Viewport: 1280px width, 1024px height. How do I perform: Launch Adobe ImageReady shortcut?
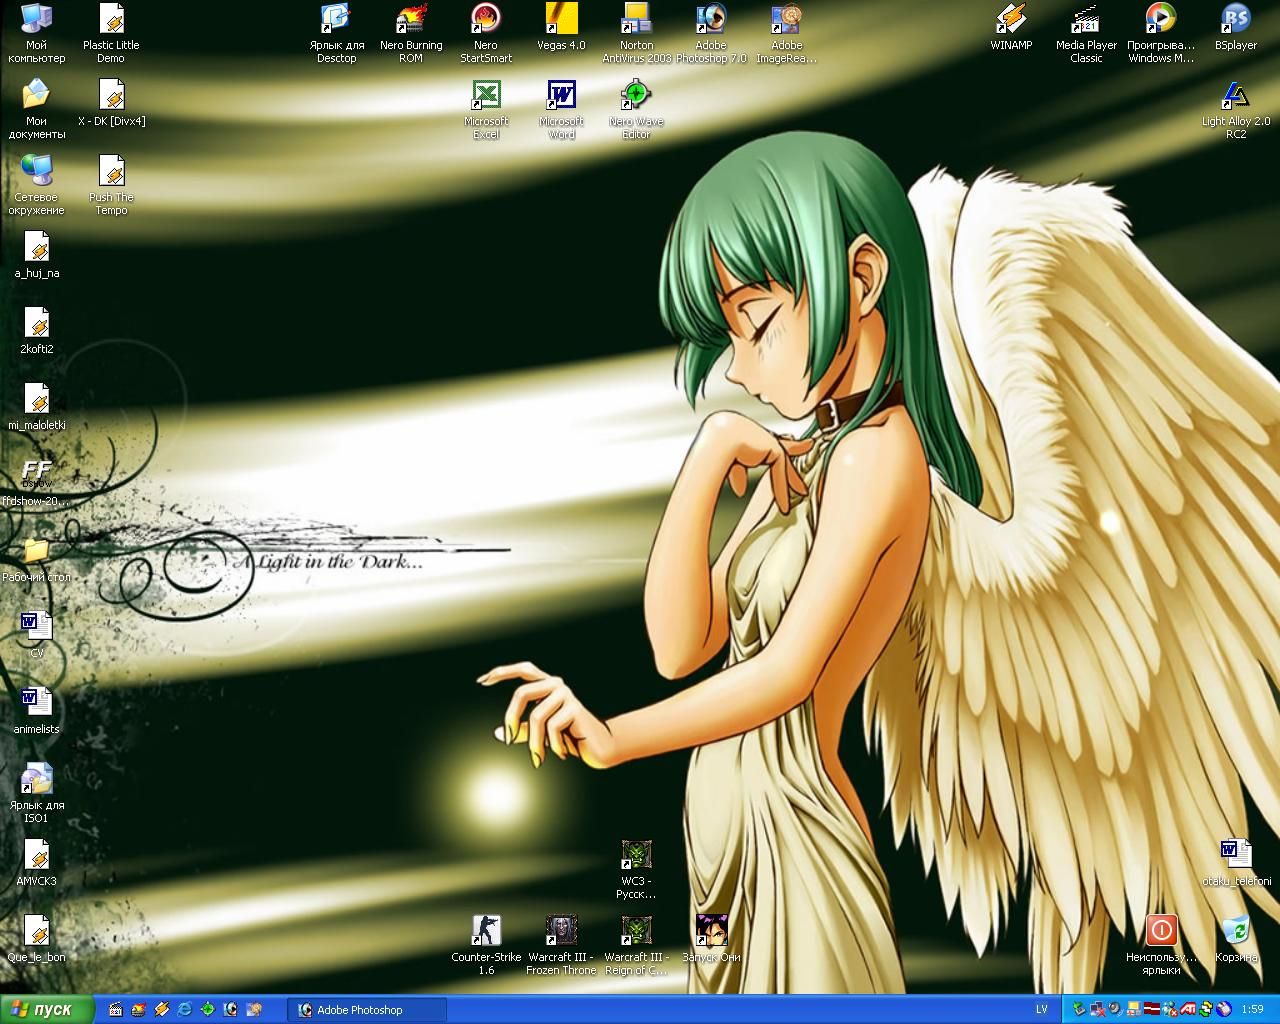click(786, 33)
